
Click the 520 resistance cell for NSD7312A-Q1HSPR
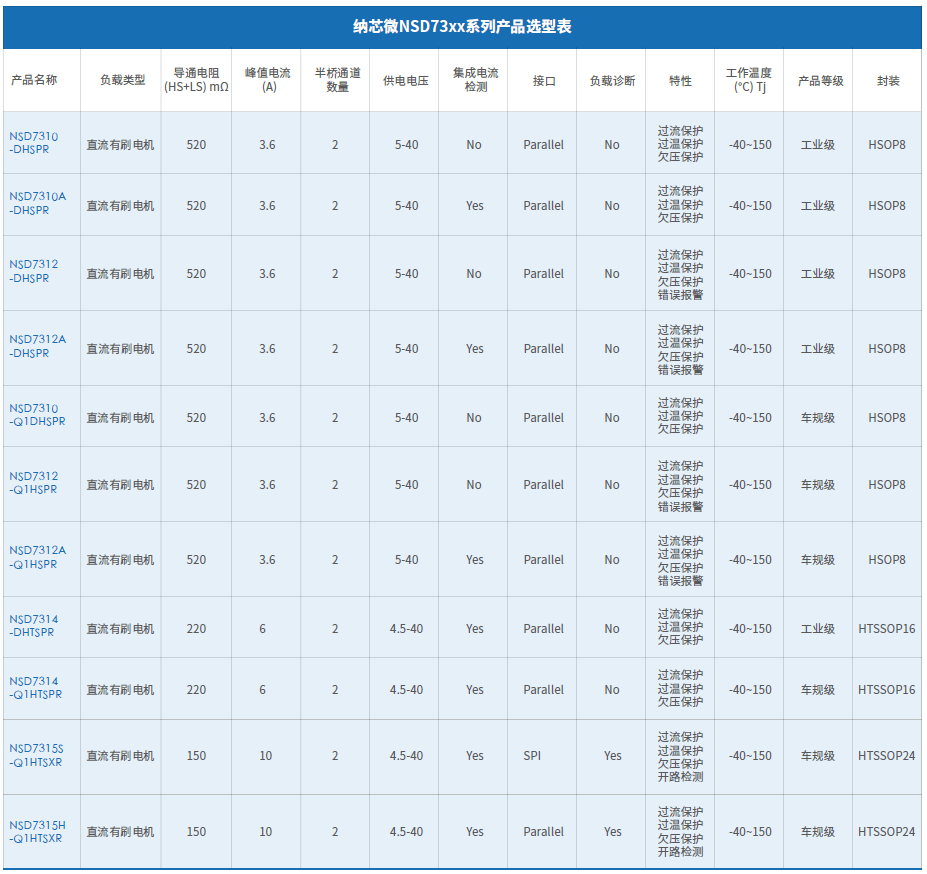pos(196,560)
